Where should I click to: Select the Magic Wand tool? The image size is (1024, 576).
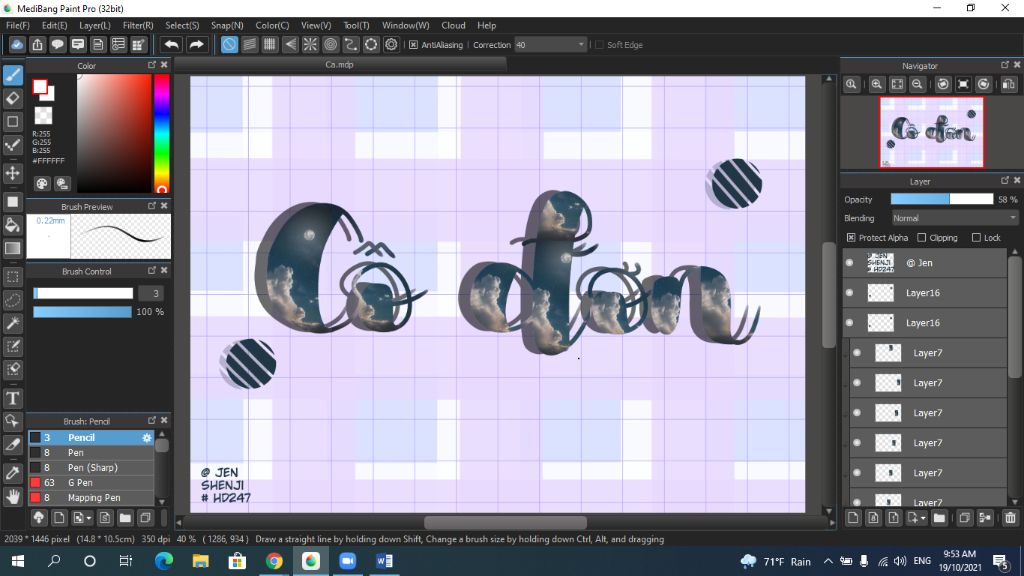[12, 323]
